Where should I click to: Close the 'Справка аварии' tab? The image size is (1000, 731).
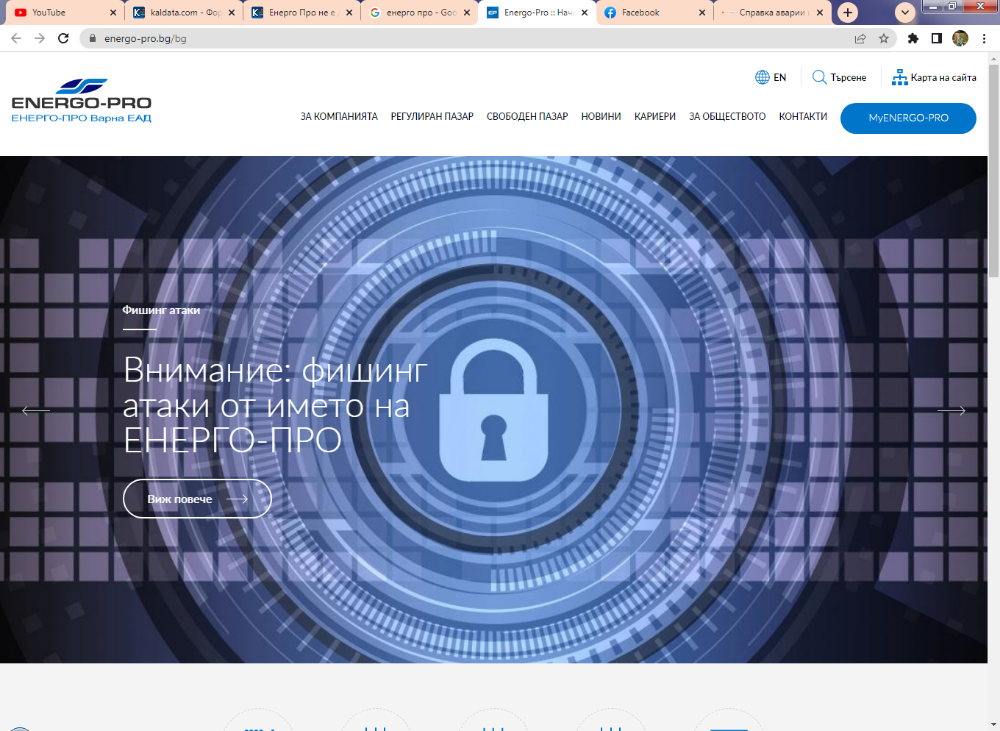(x=820, y=13)
